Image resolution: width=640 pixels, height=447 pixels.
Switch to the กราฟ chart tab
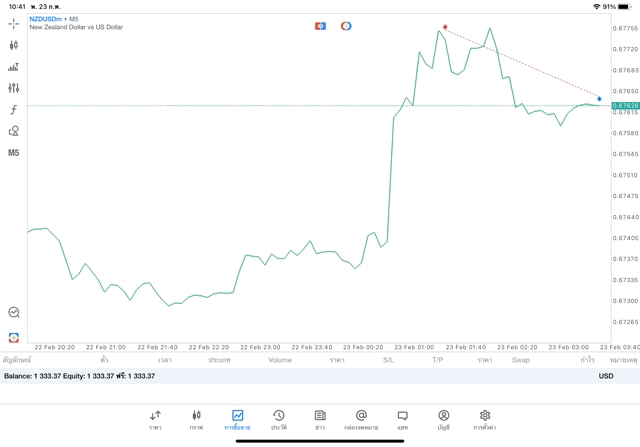[196, 419]
